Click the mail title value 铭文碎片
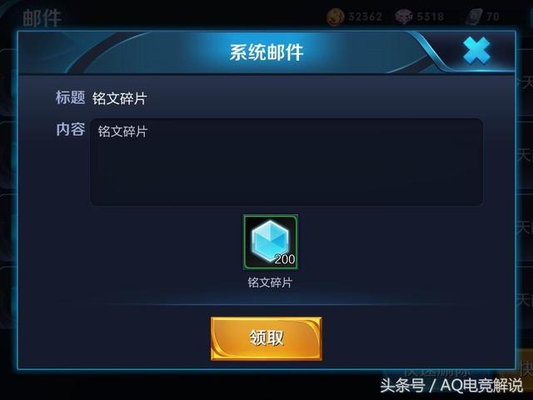 [x=119, y=99]
